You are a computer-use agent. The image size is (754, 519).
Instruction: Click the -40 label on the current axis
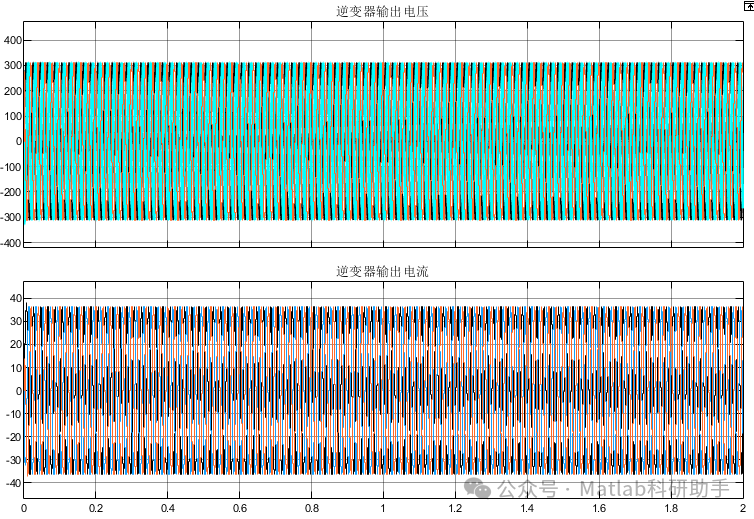(14, 482)
